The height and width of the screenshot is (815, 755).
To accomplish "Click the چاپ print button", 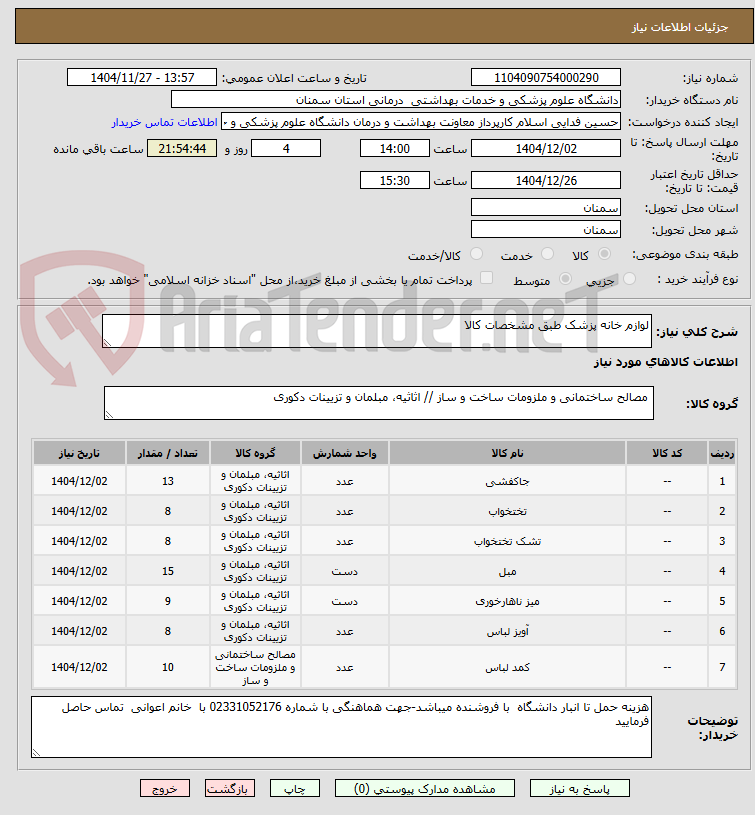I will click(295, 788).
